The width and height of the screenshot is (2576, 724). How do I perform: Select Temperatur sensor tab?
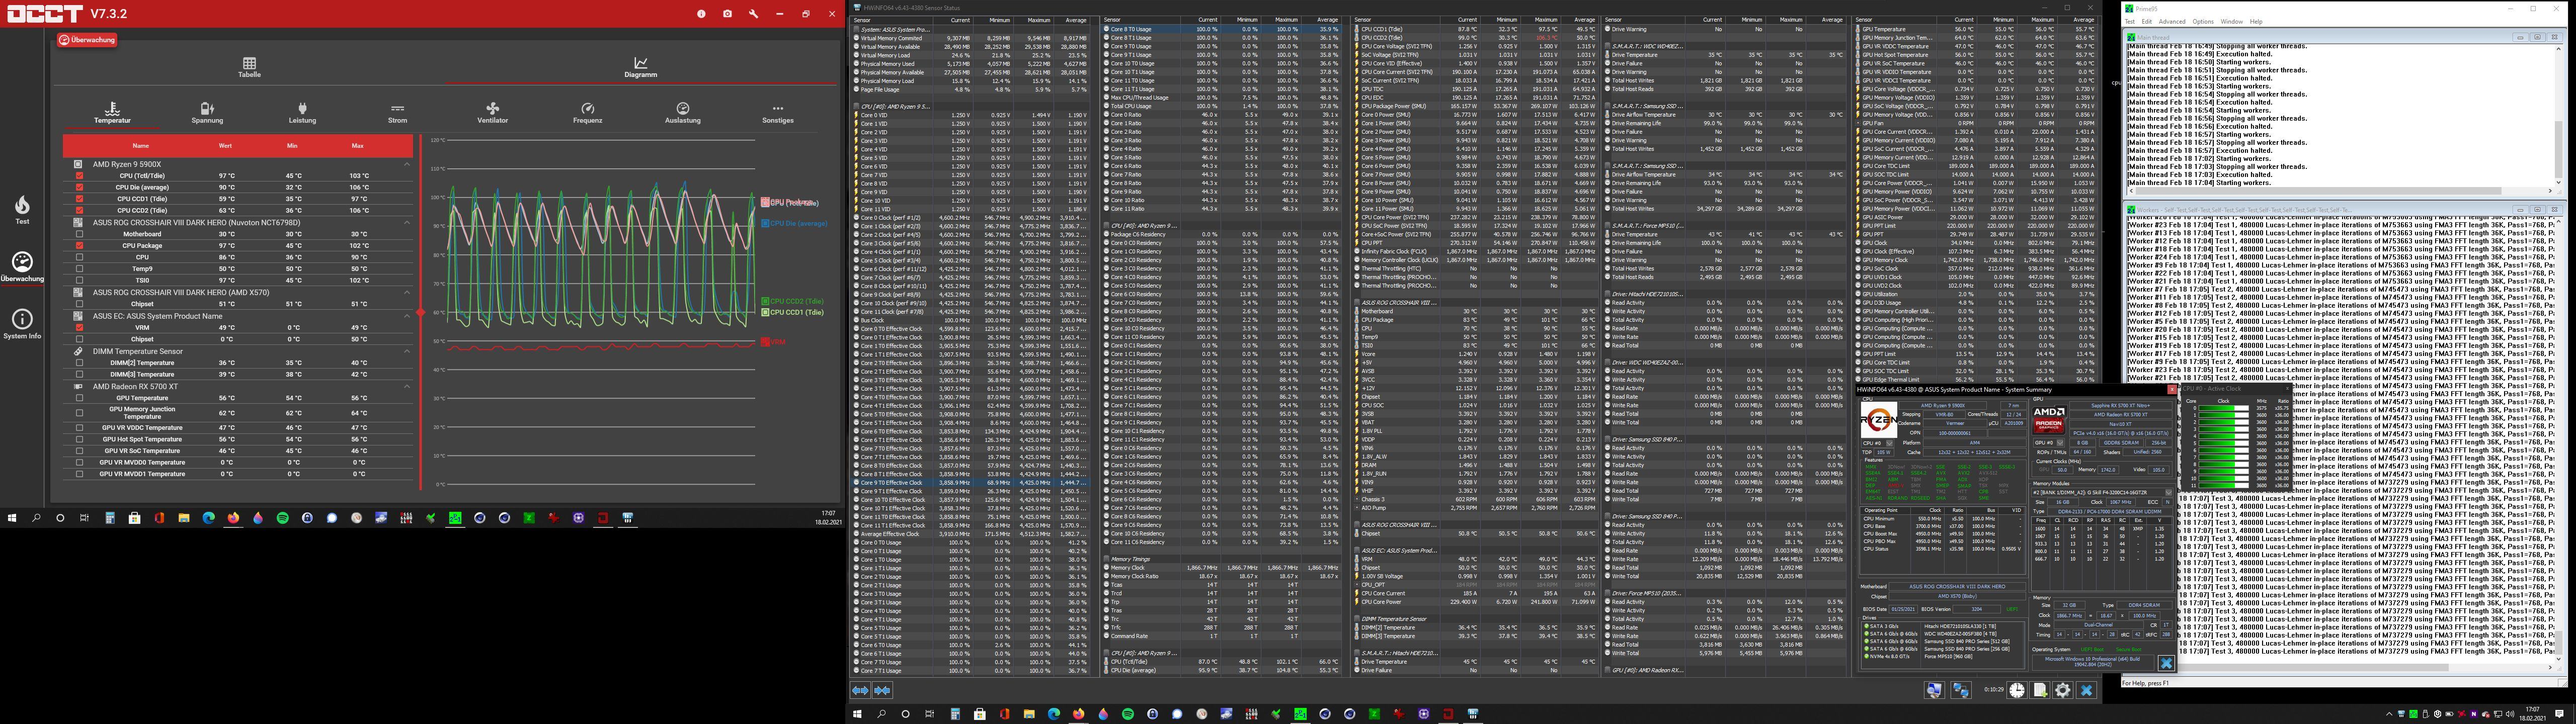[x=112, y=113]
